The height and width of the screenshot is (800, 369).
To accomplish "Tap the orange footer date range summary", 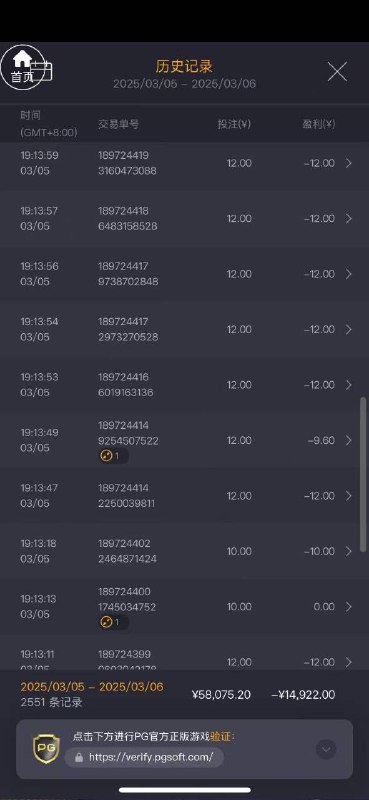I will 92,687.
